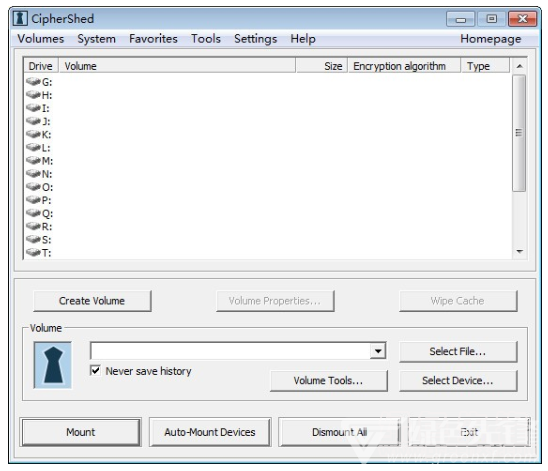Click the Volume Properties button
Image resolution: width=548 pixels, height=471 pixels.
point(275,301)
